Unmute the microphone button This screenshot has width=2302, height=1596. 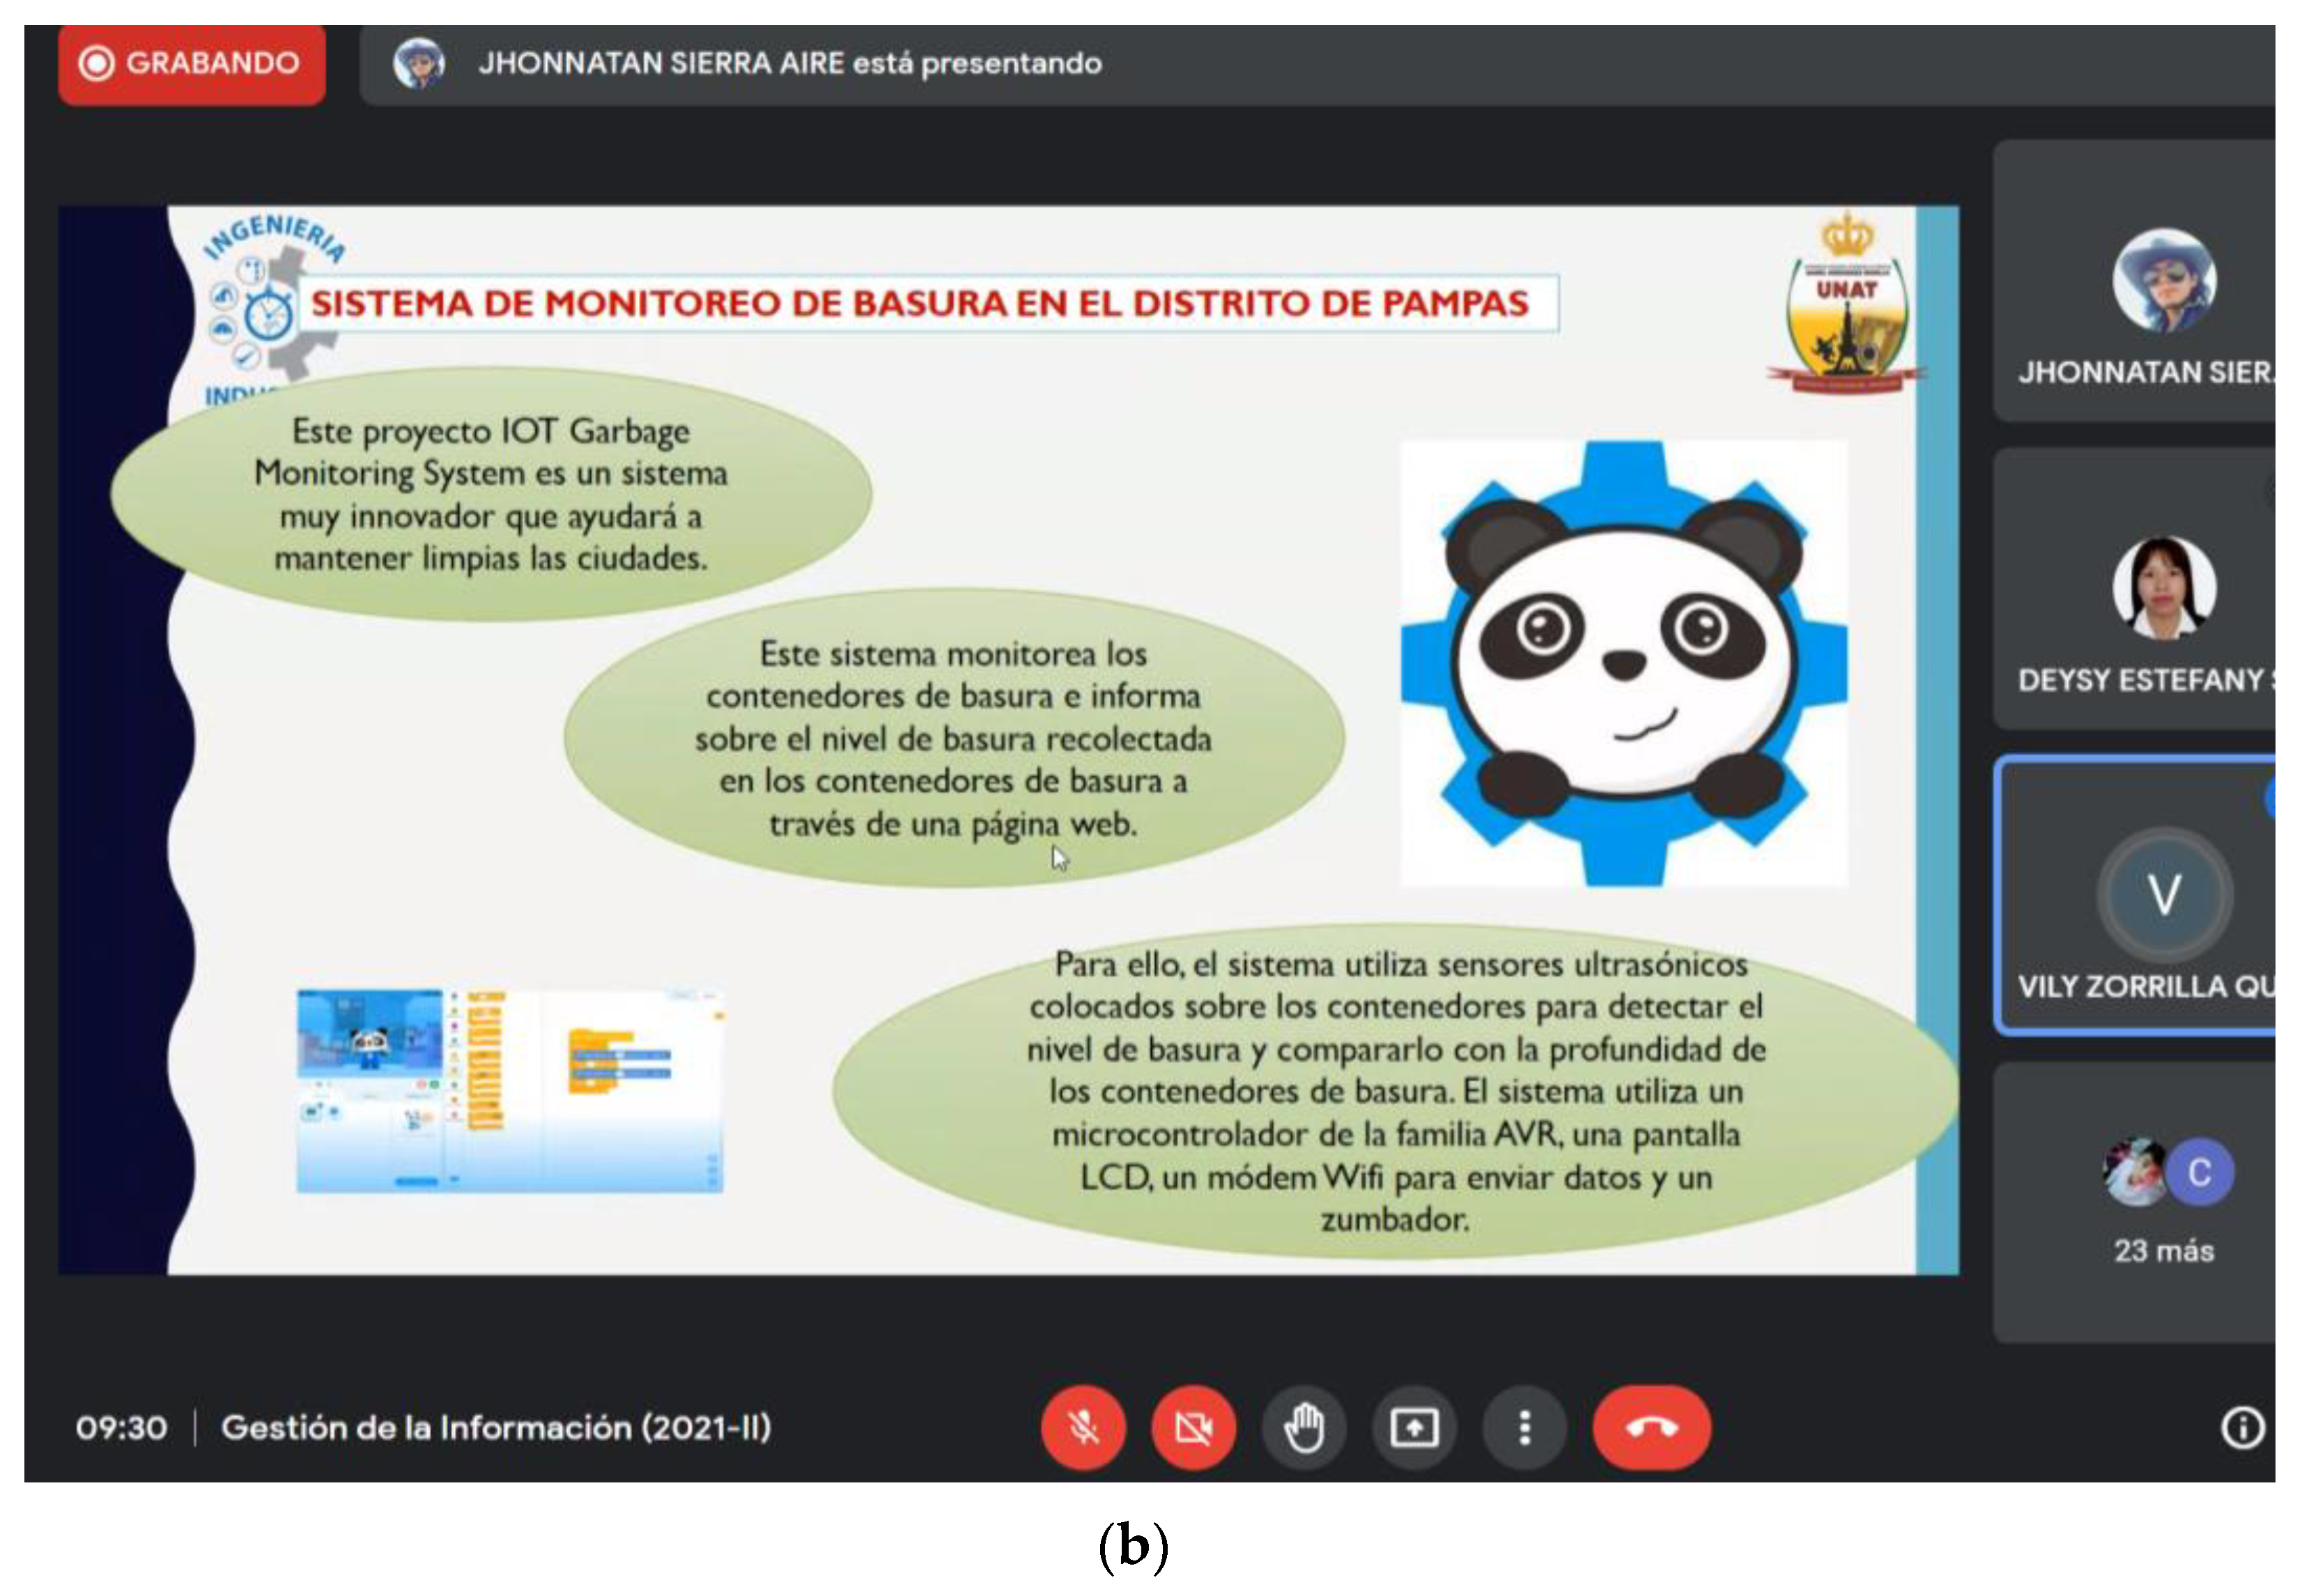[1083, 1427]
